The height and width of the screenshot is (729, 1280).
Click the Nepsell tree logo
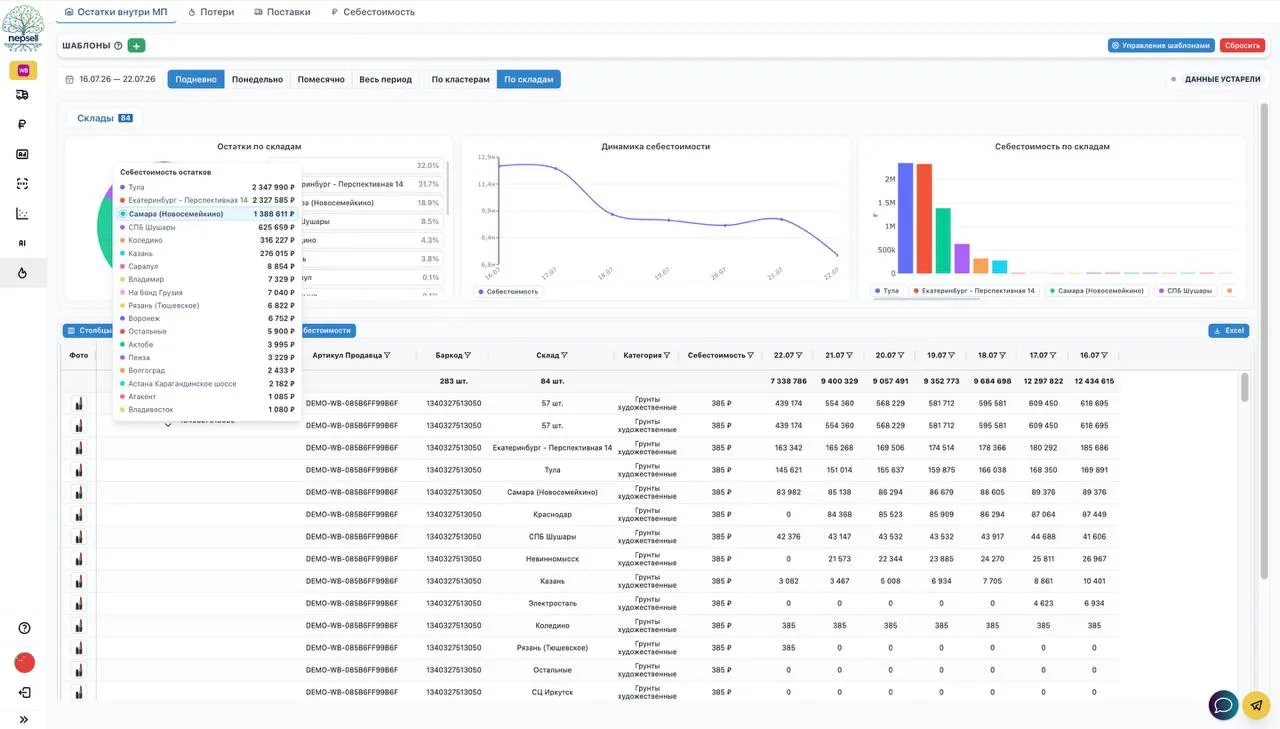tap(23, 27)
